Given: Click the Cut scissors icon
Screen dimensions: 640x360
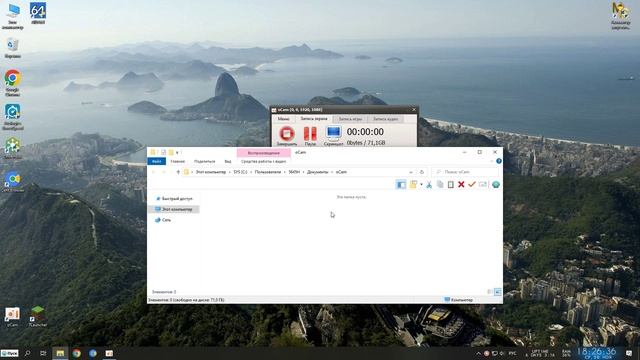Looking at the screenshot, I should (x=429, y=185).
